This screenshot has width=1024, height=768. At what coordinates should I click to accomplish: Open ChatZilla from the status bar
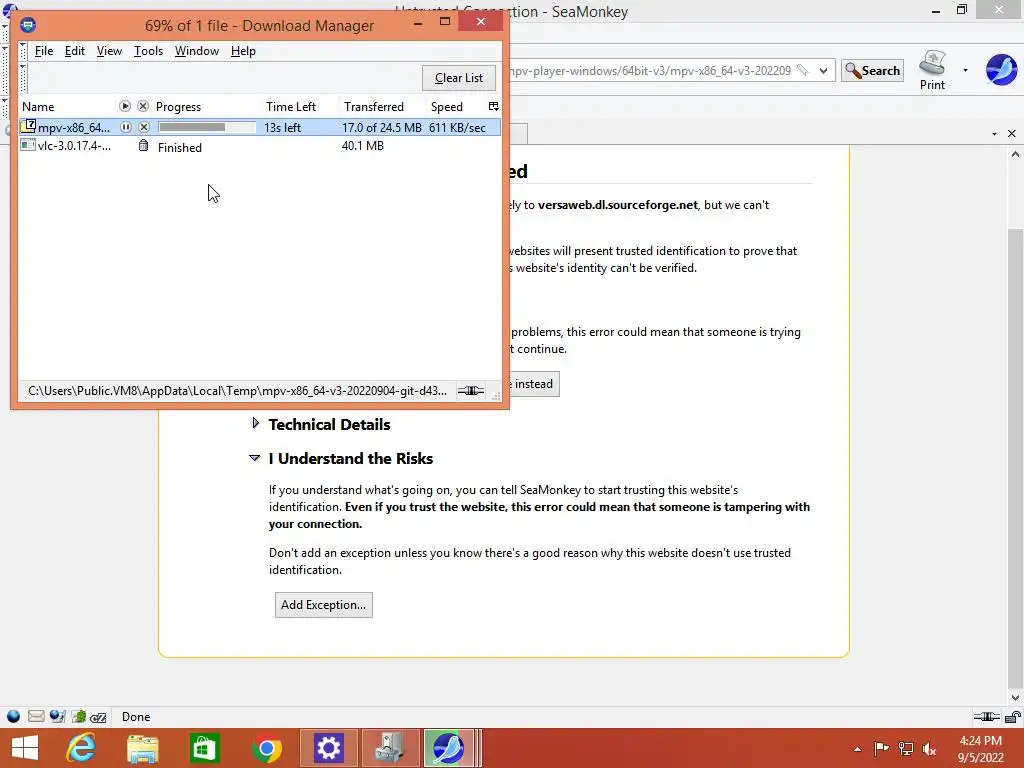99,717
